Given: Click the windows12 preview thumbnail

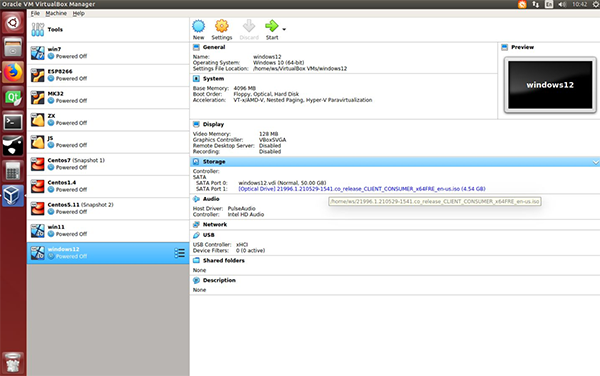Looking at the screenshot, I should pos(550,85).
